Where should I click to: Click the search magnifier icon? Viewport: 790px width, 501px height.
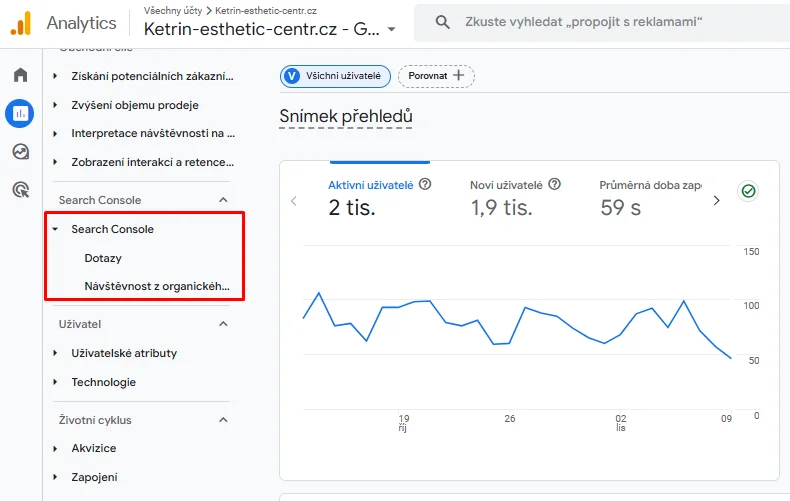(442, 22)
